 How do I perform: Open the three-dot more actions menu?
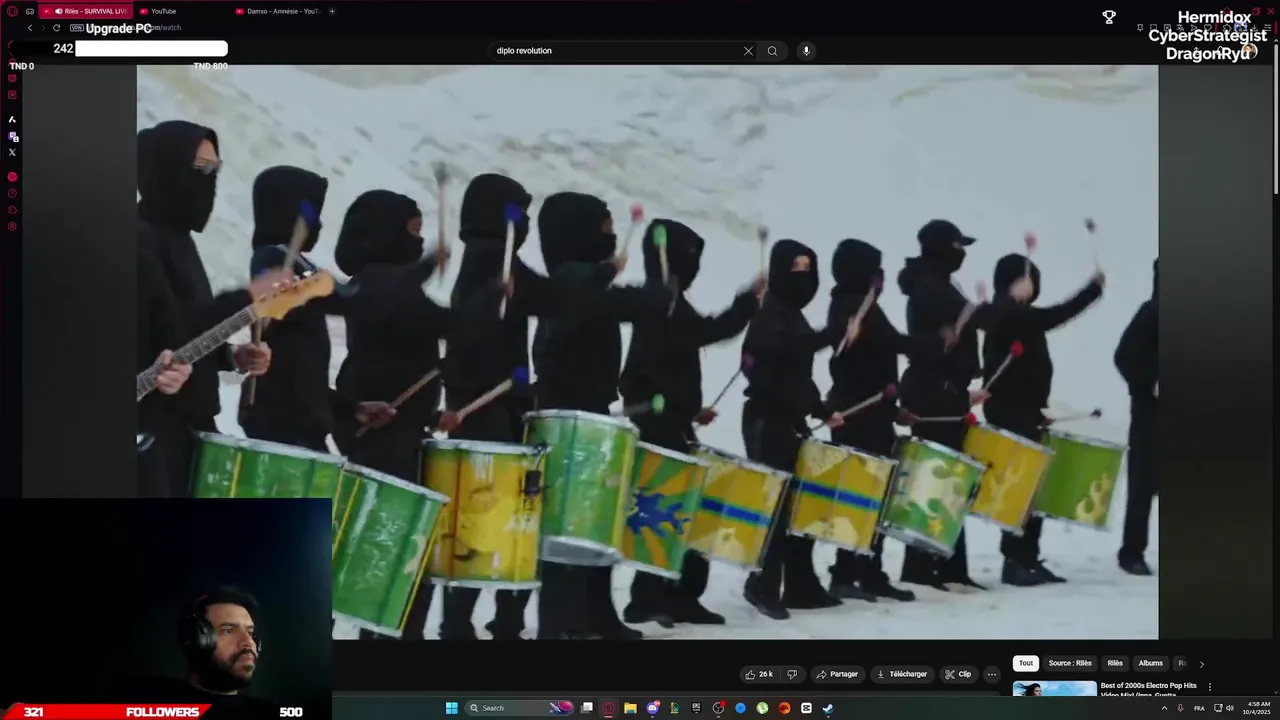click(x=992, y=674)
